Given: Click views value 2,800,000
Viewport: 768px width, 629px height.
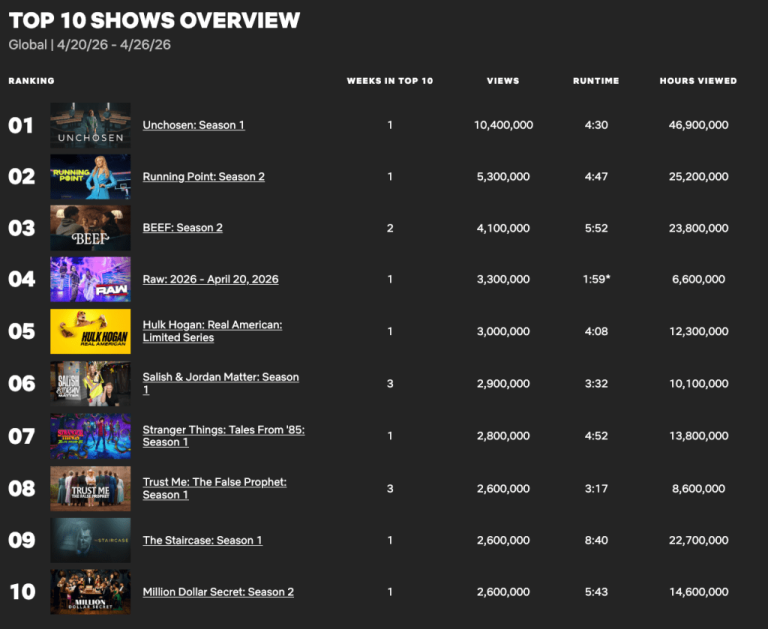Looking at the screenshot, I should coord(504,435).
